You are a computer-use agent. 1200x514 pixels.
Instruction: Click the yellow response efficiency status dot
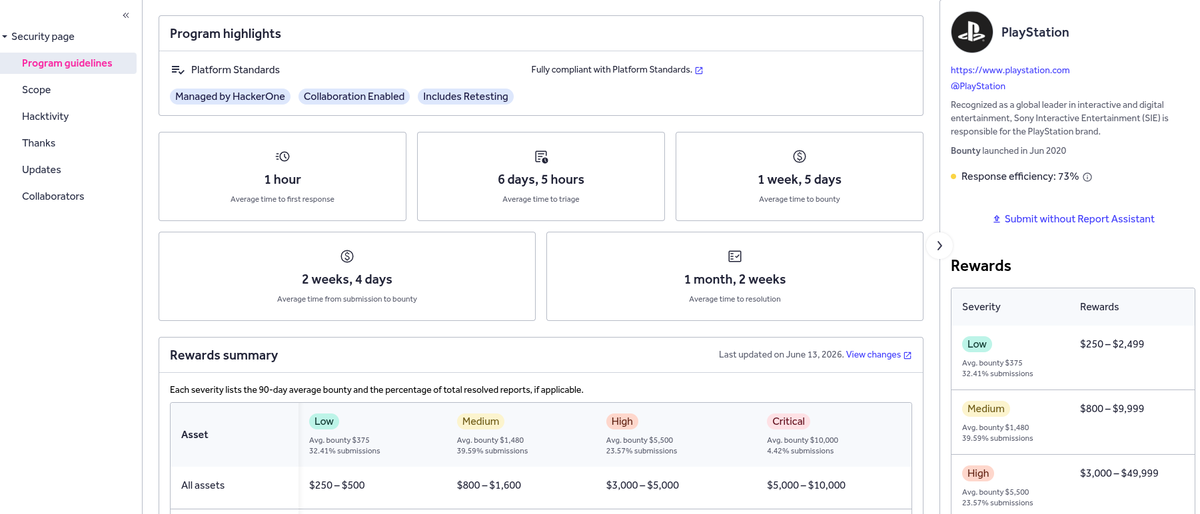[954, 177]
